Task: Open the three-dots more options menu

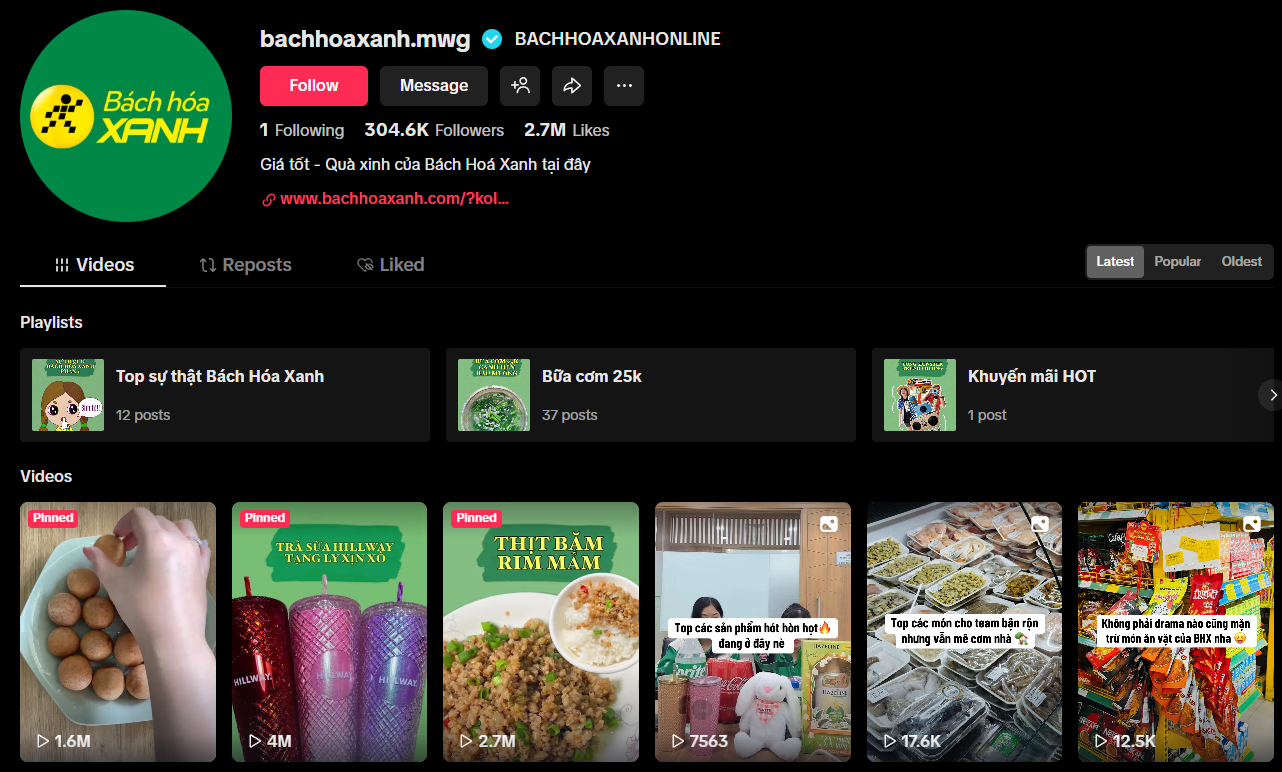Action: [624, 86]
